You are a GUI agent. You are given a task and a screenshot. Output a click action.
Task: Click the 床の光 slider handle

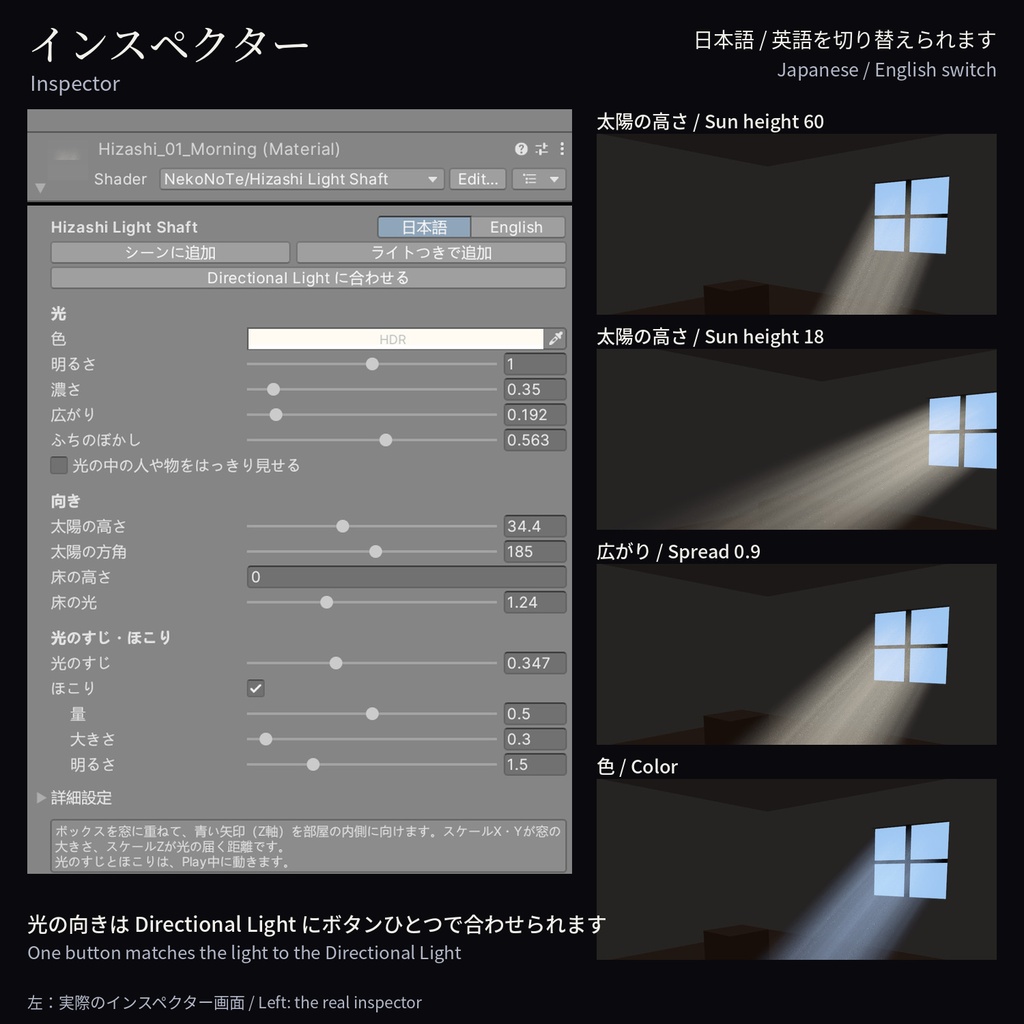(x=327, y=602)
